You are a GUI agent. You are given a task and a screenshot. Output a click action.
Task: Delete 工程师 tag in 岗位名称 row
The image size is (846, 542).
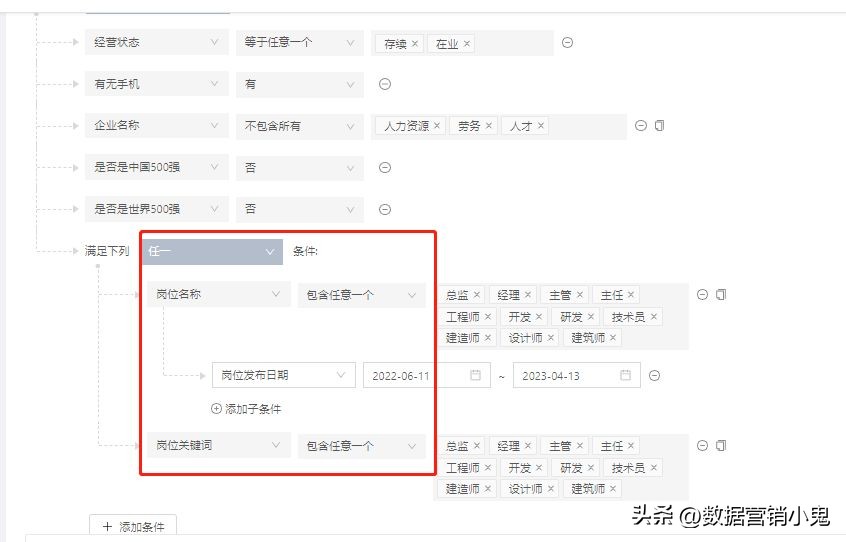pos(488,317)
